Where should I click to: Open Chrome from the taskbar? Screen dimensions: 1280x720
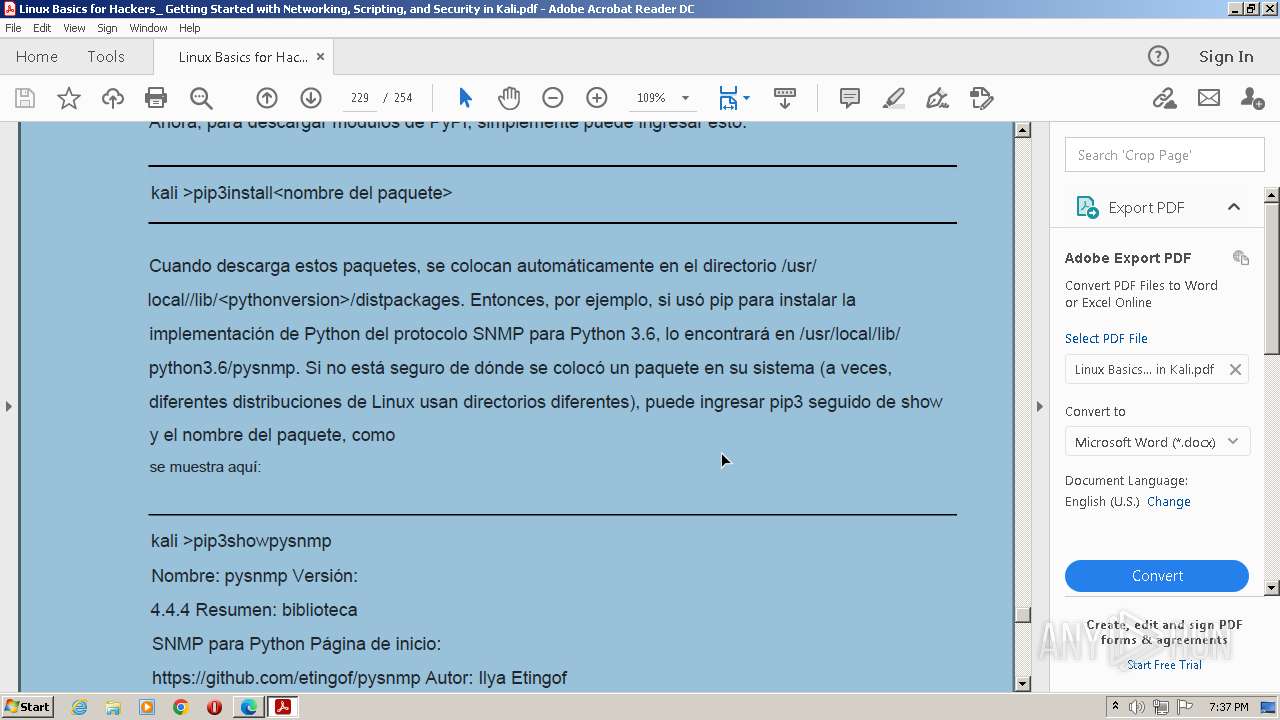(x=181, y=707)
